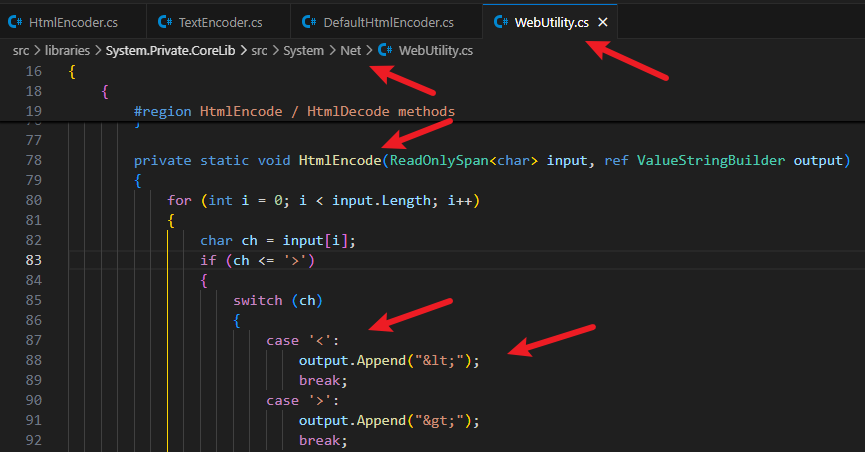Click line number 83 in the gutter
Screen dimensions: 865x452
(34, 260)
